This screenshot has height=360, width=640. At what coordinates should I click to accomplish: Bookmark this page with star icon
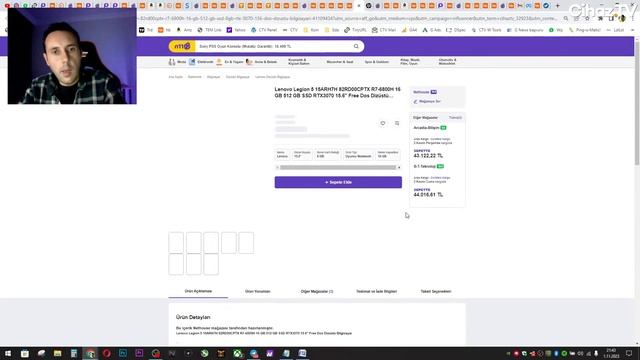(587, 18)
